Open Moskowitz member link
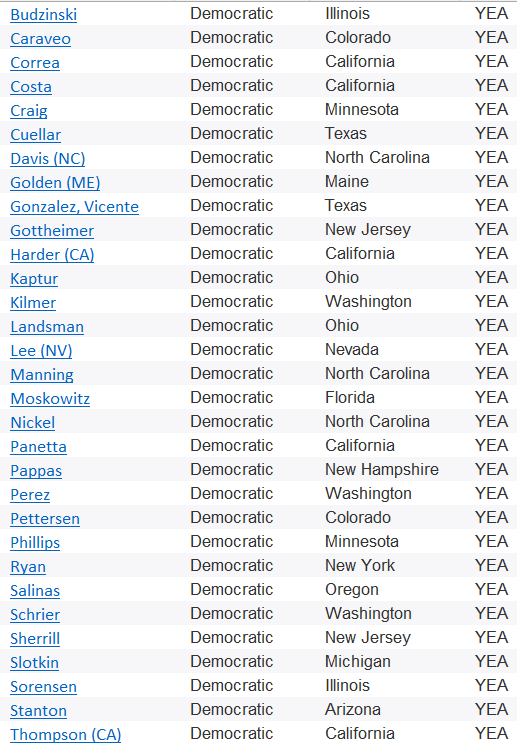 point(50,399)
